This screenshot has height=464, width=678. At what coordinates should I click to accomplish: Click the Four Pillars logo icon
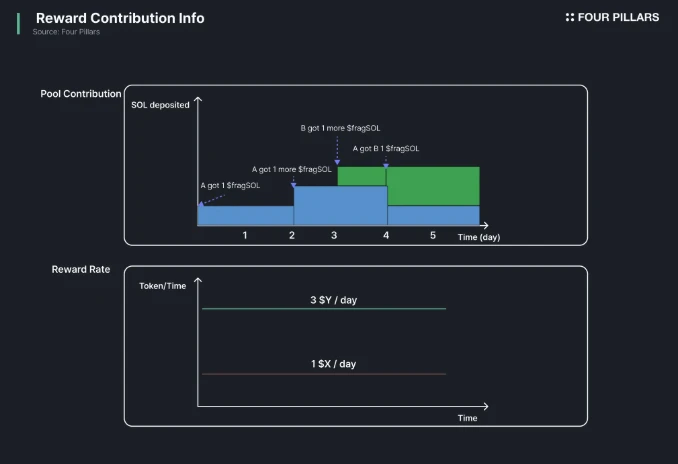[570, 17]
